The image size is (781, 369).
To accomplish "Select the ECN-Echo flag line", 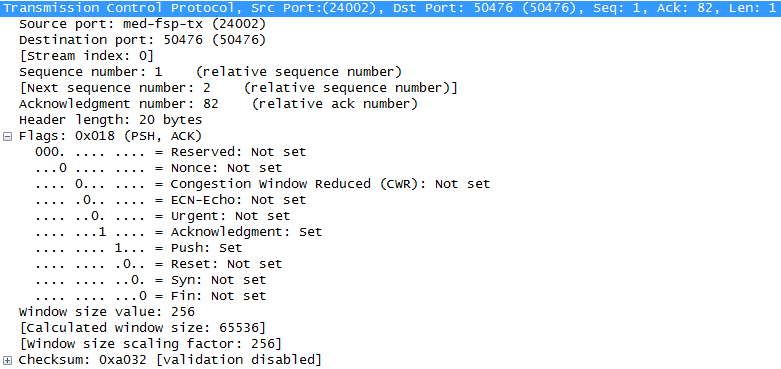I will [170, 200].
